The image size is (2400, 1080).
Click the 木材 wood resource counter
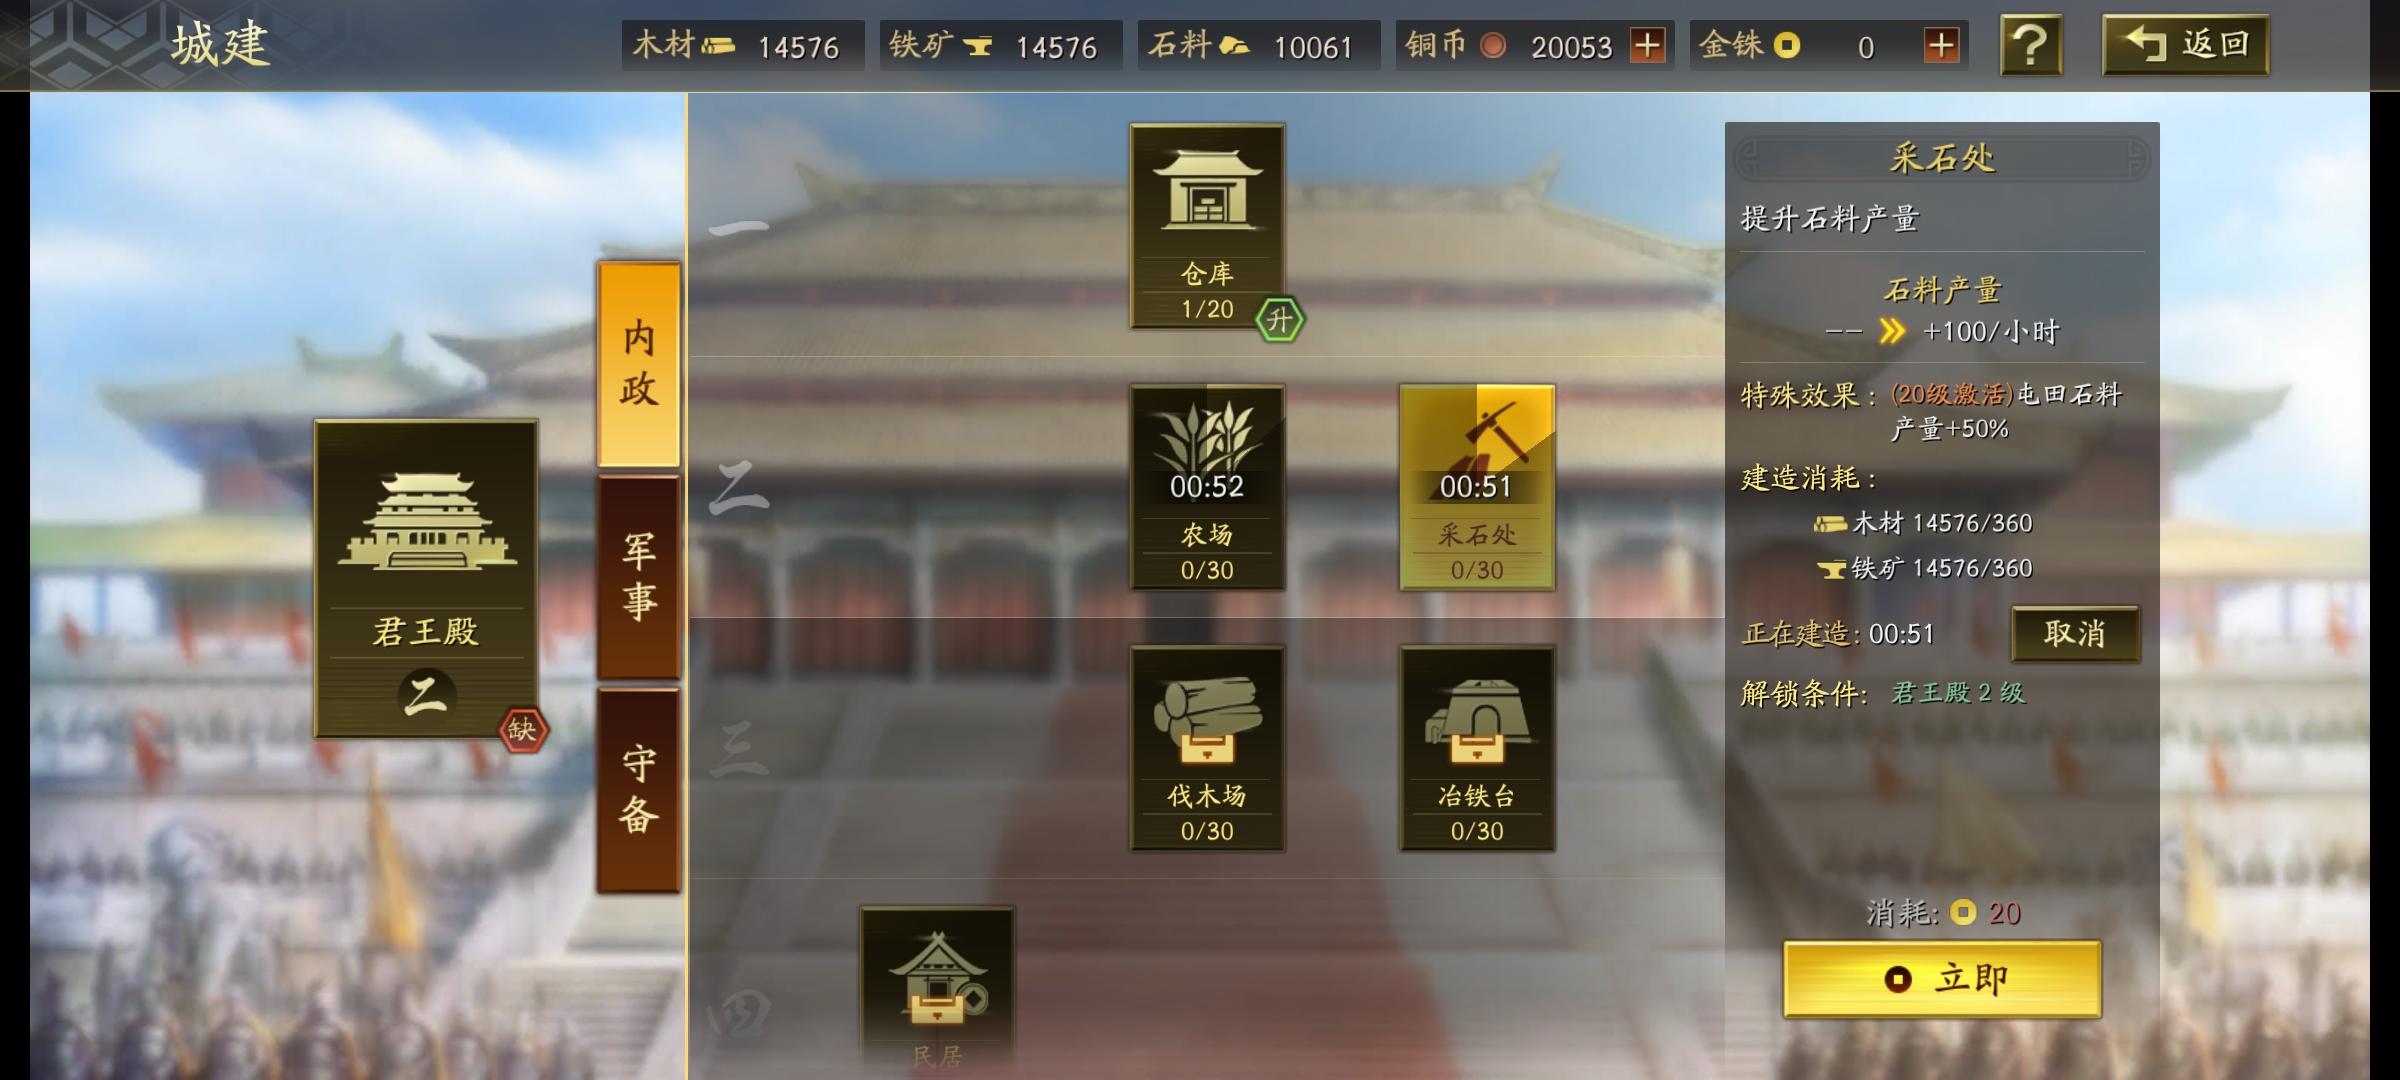click(742, 45)
